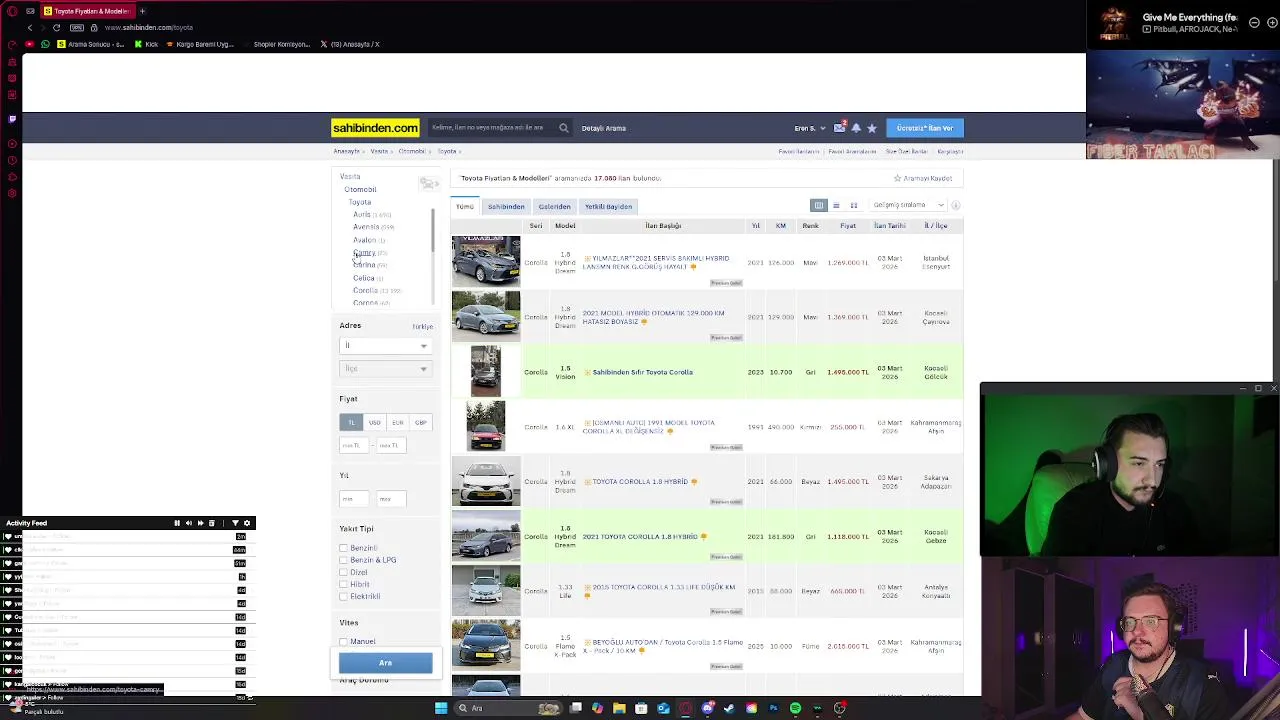The image size is (1280, 720).
Task: Open the Camry model category
Action: pyautogui.click(x=364, y=253)
